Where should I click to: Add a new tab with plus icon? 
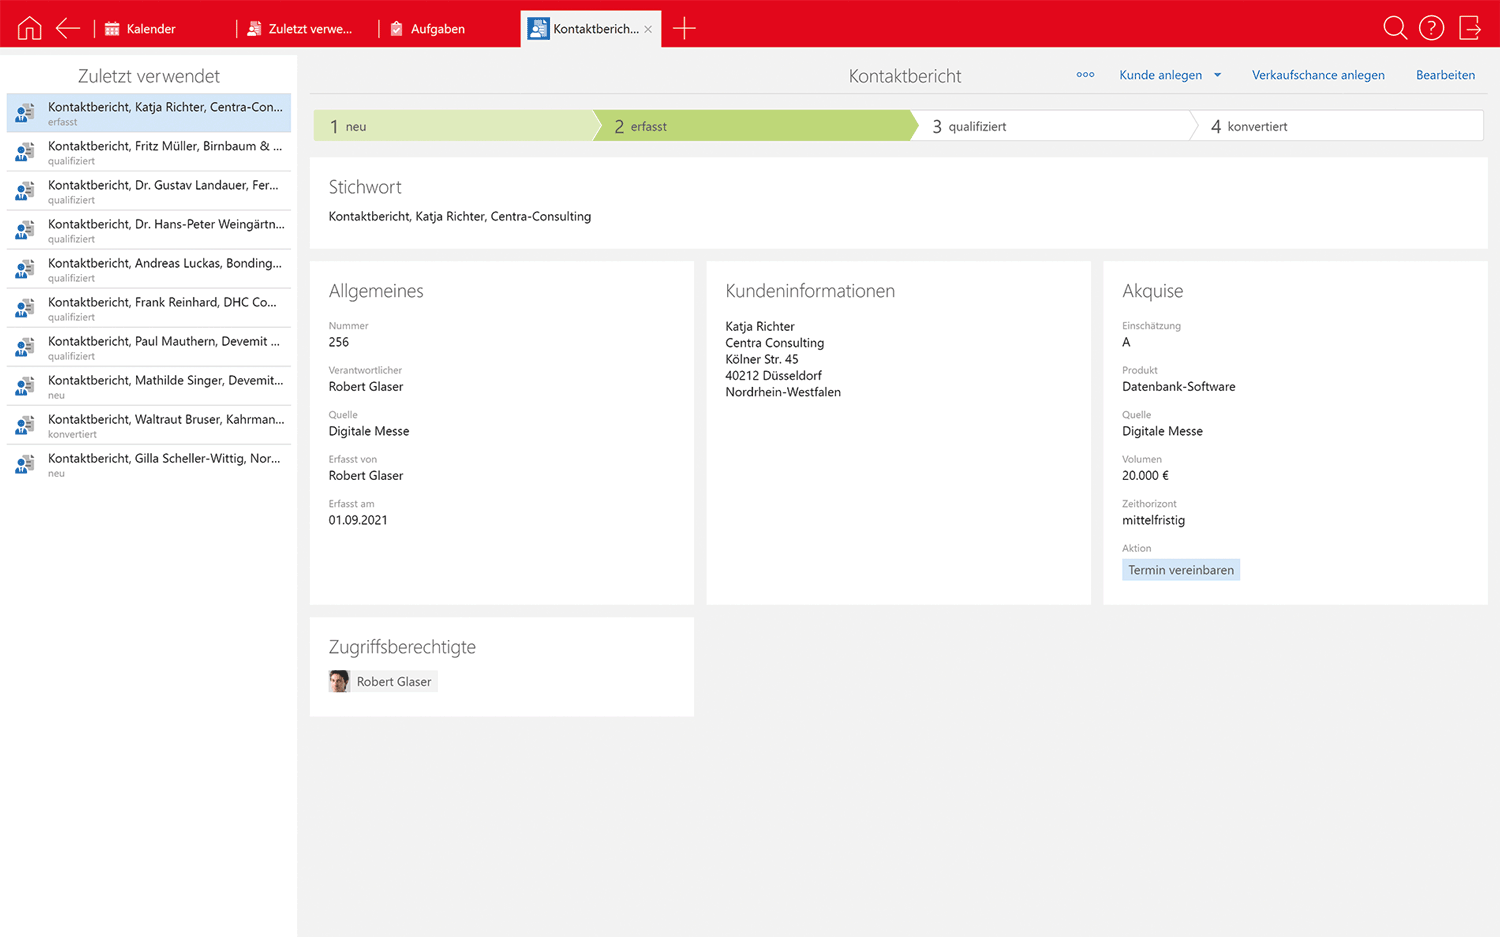(x=684, y=28)
